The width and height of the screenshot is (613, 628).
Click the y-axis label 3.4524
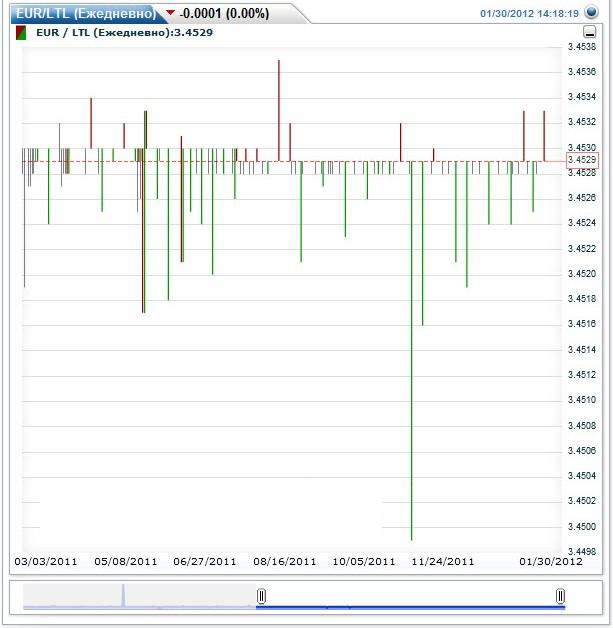(x=582, y=223)
